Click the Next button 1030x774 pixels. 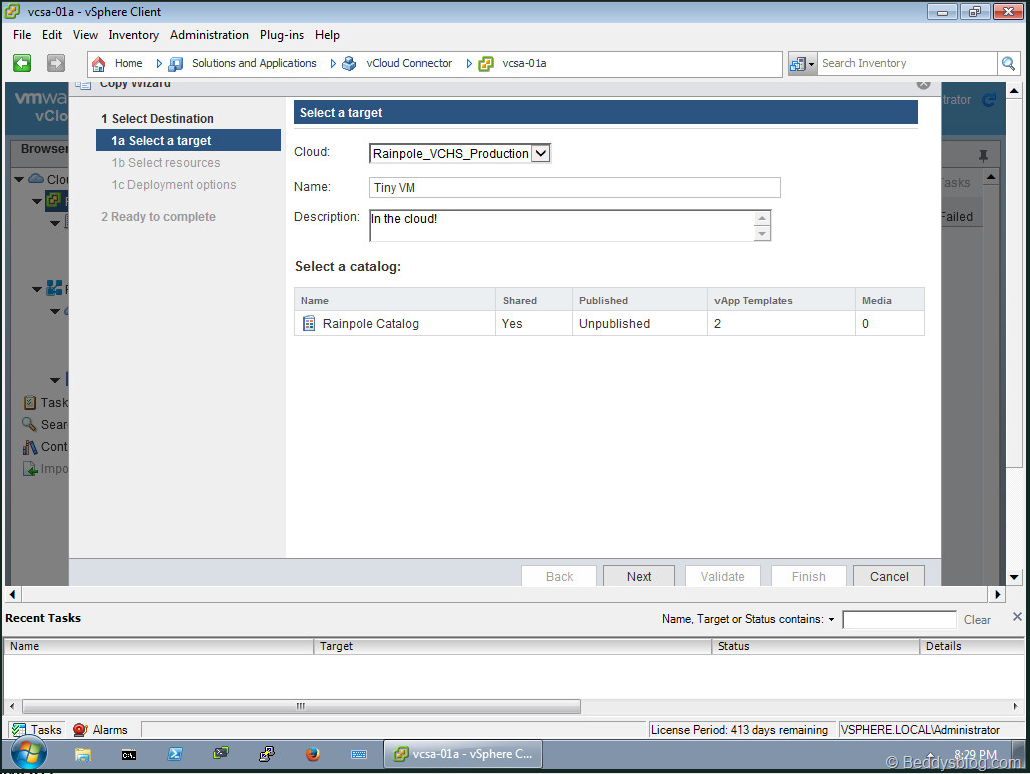(x=638, y=576)
